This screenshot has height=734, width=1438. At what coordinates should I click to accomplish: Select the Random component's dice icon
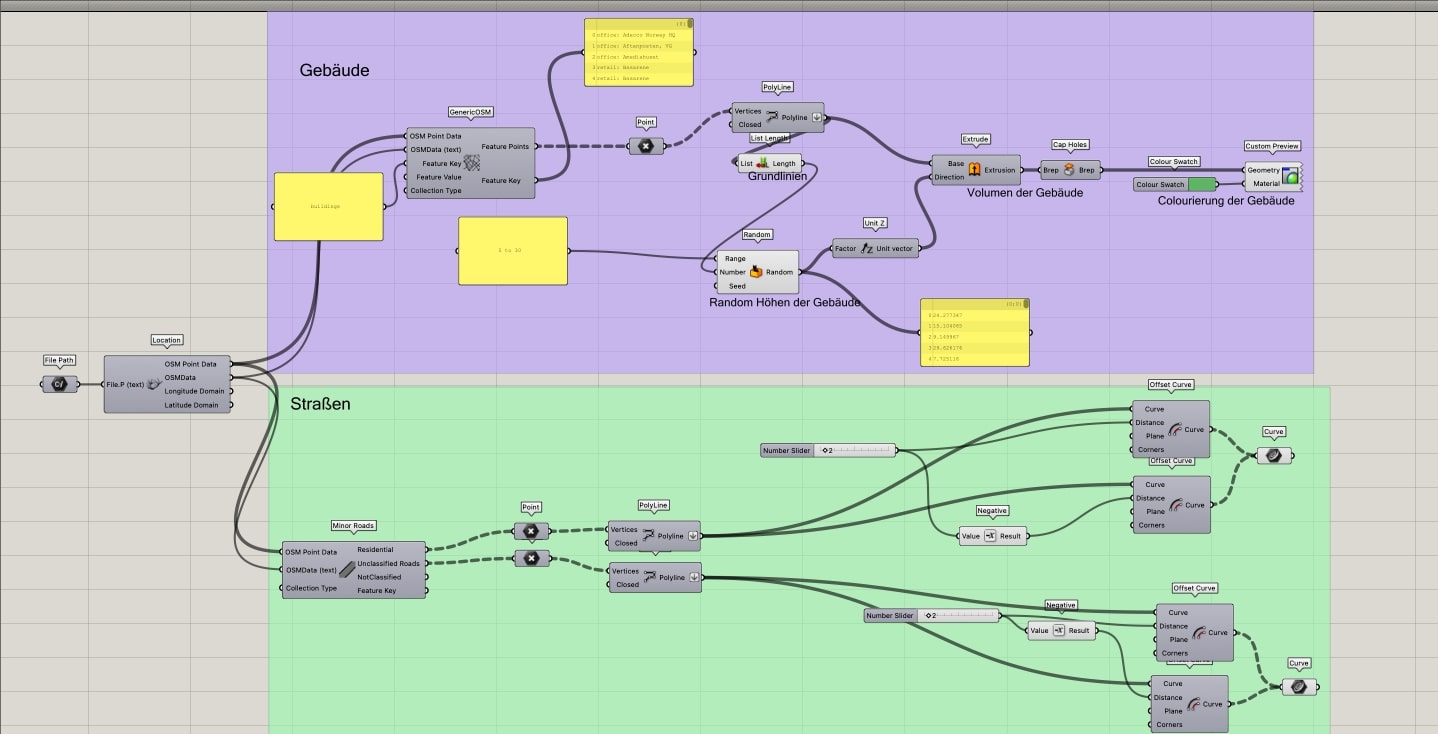click(x=756, y=271)
